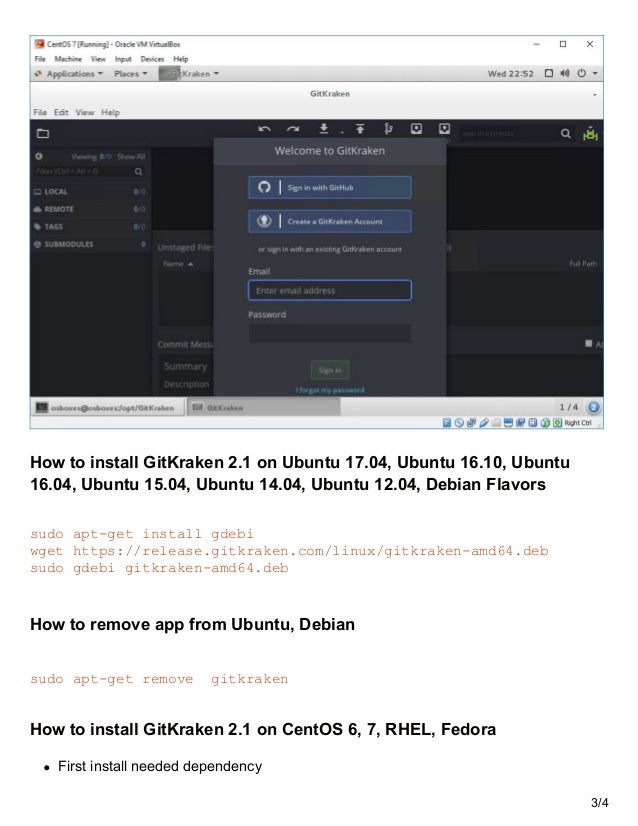Click the Full Path column header
Image resolution: width=638 pixels, height=826 pixels.
583,263
